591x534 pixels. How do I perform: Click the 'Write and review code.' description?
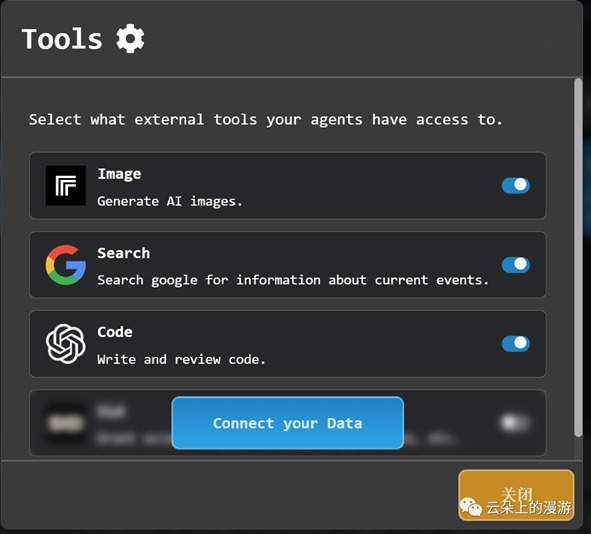tap(181, 360)
